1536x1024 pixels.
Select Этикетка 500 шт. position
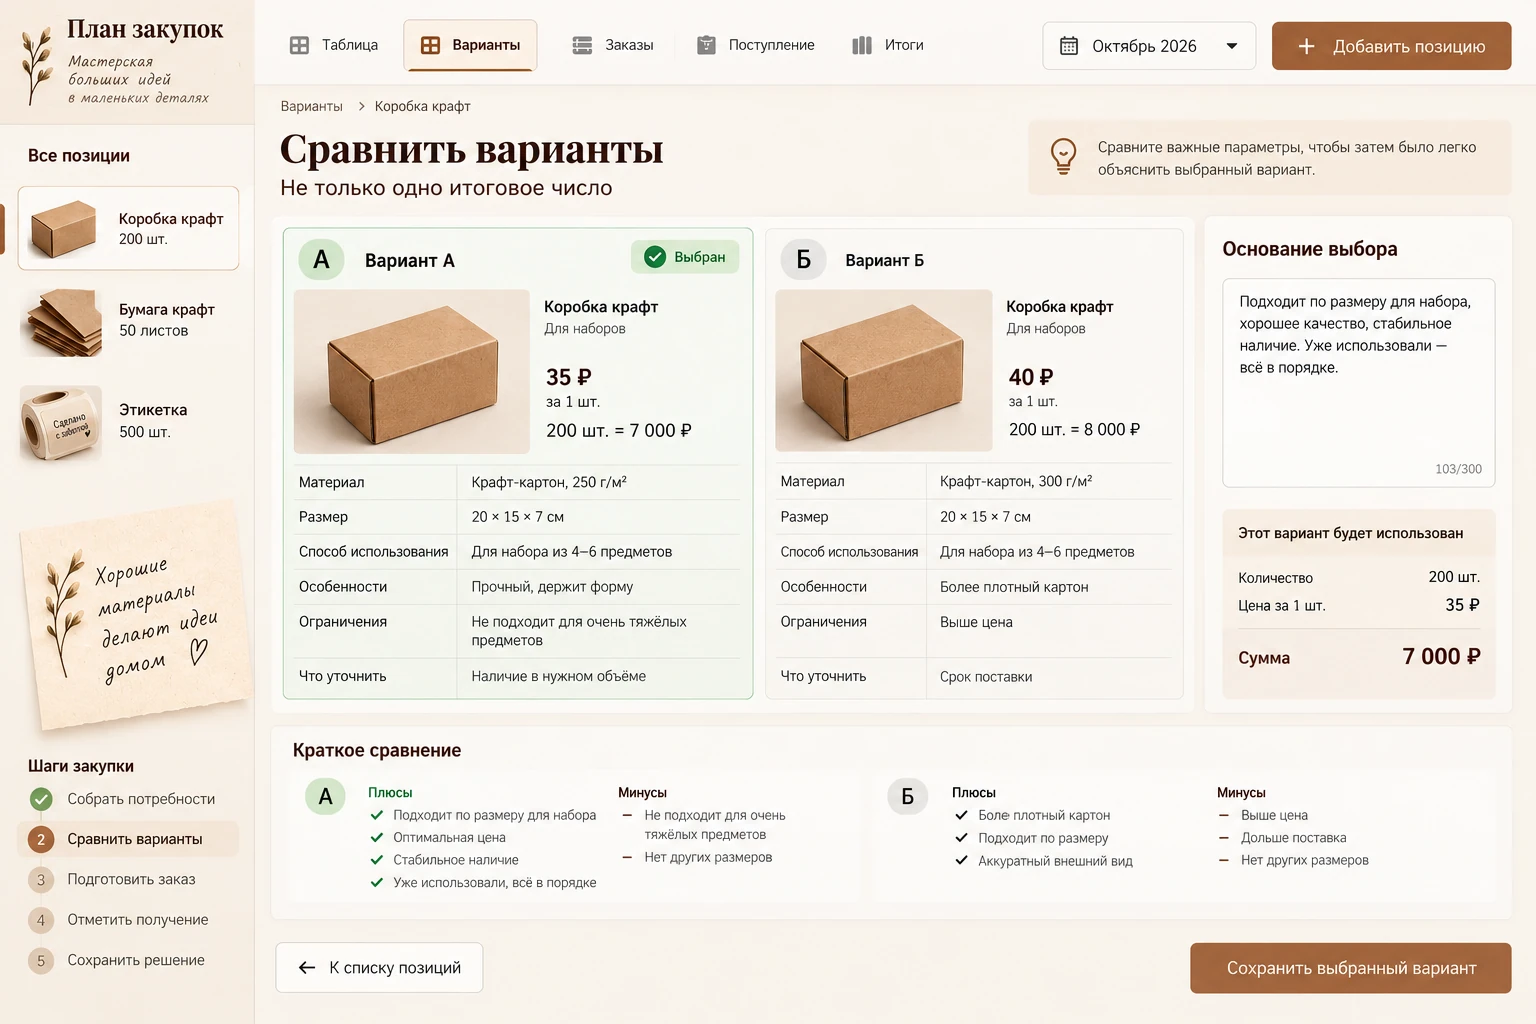coord(128,422)
